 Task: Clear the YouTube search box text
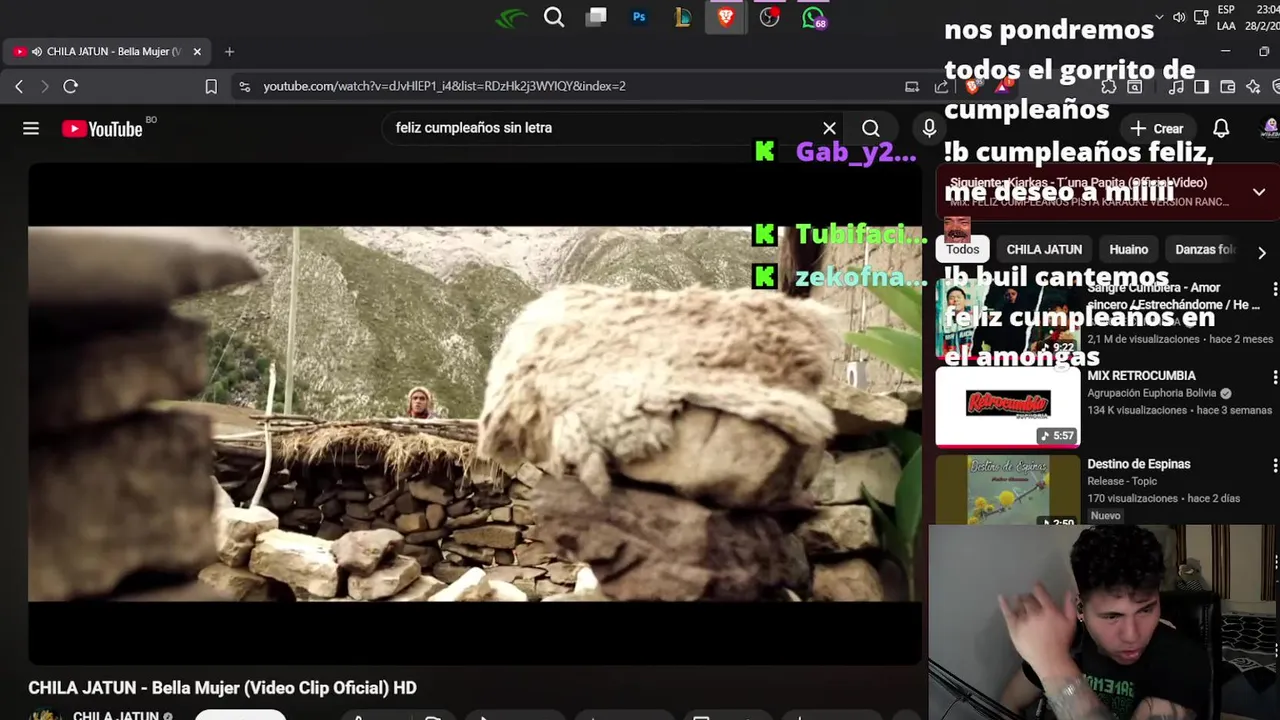pos(829,128)
